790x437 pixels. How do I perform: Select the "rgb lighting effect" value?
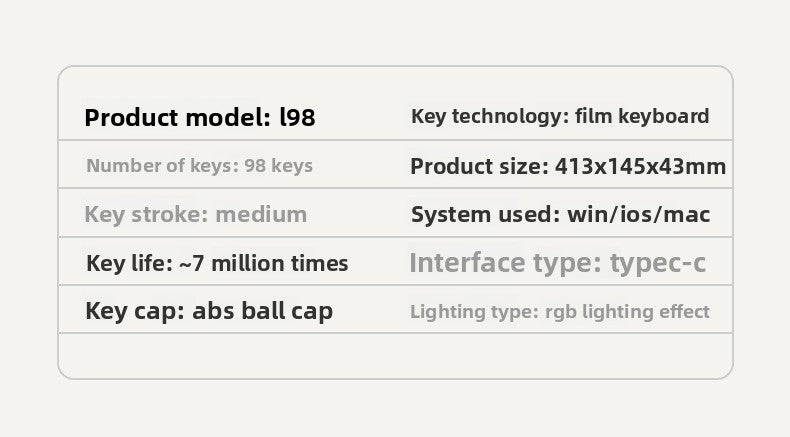(x=627, y=312)
